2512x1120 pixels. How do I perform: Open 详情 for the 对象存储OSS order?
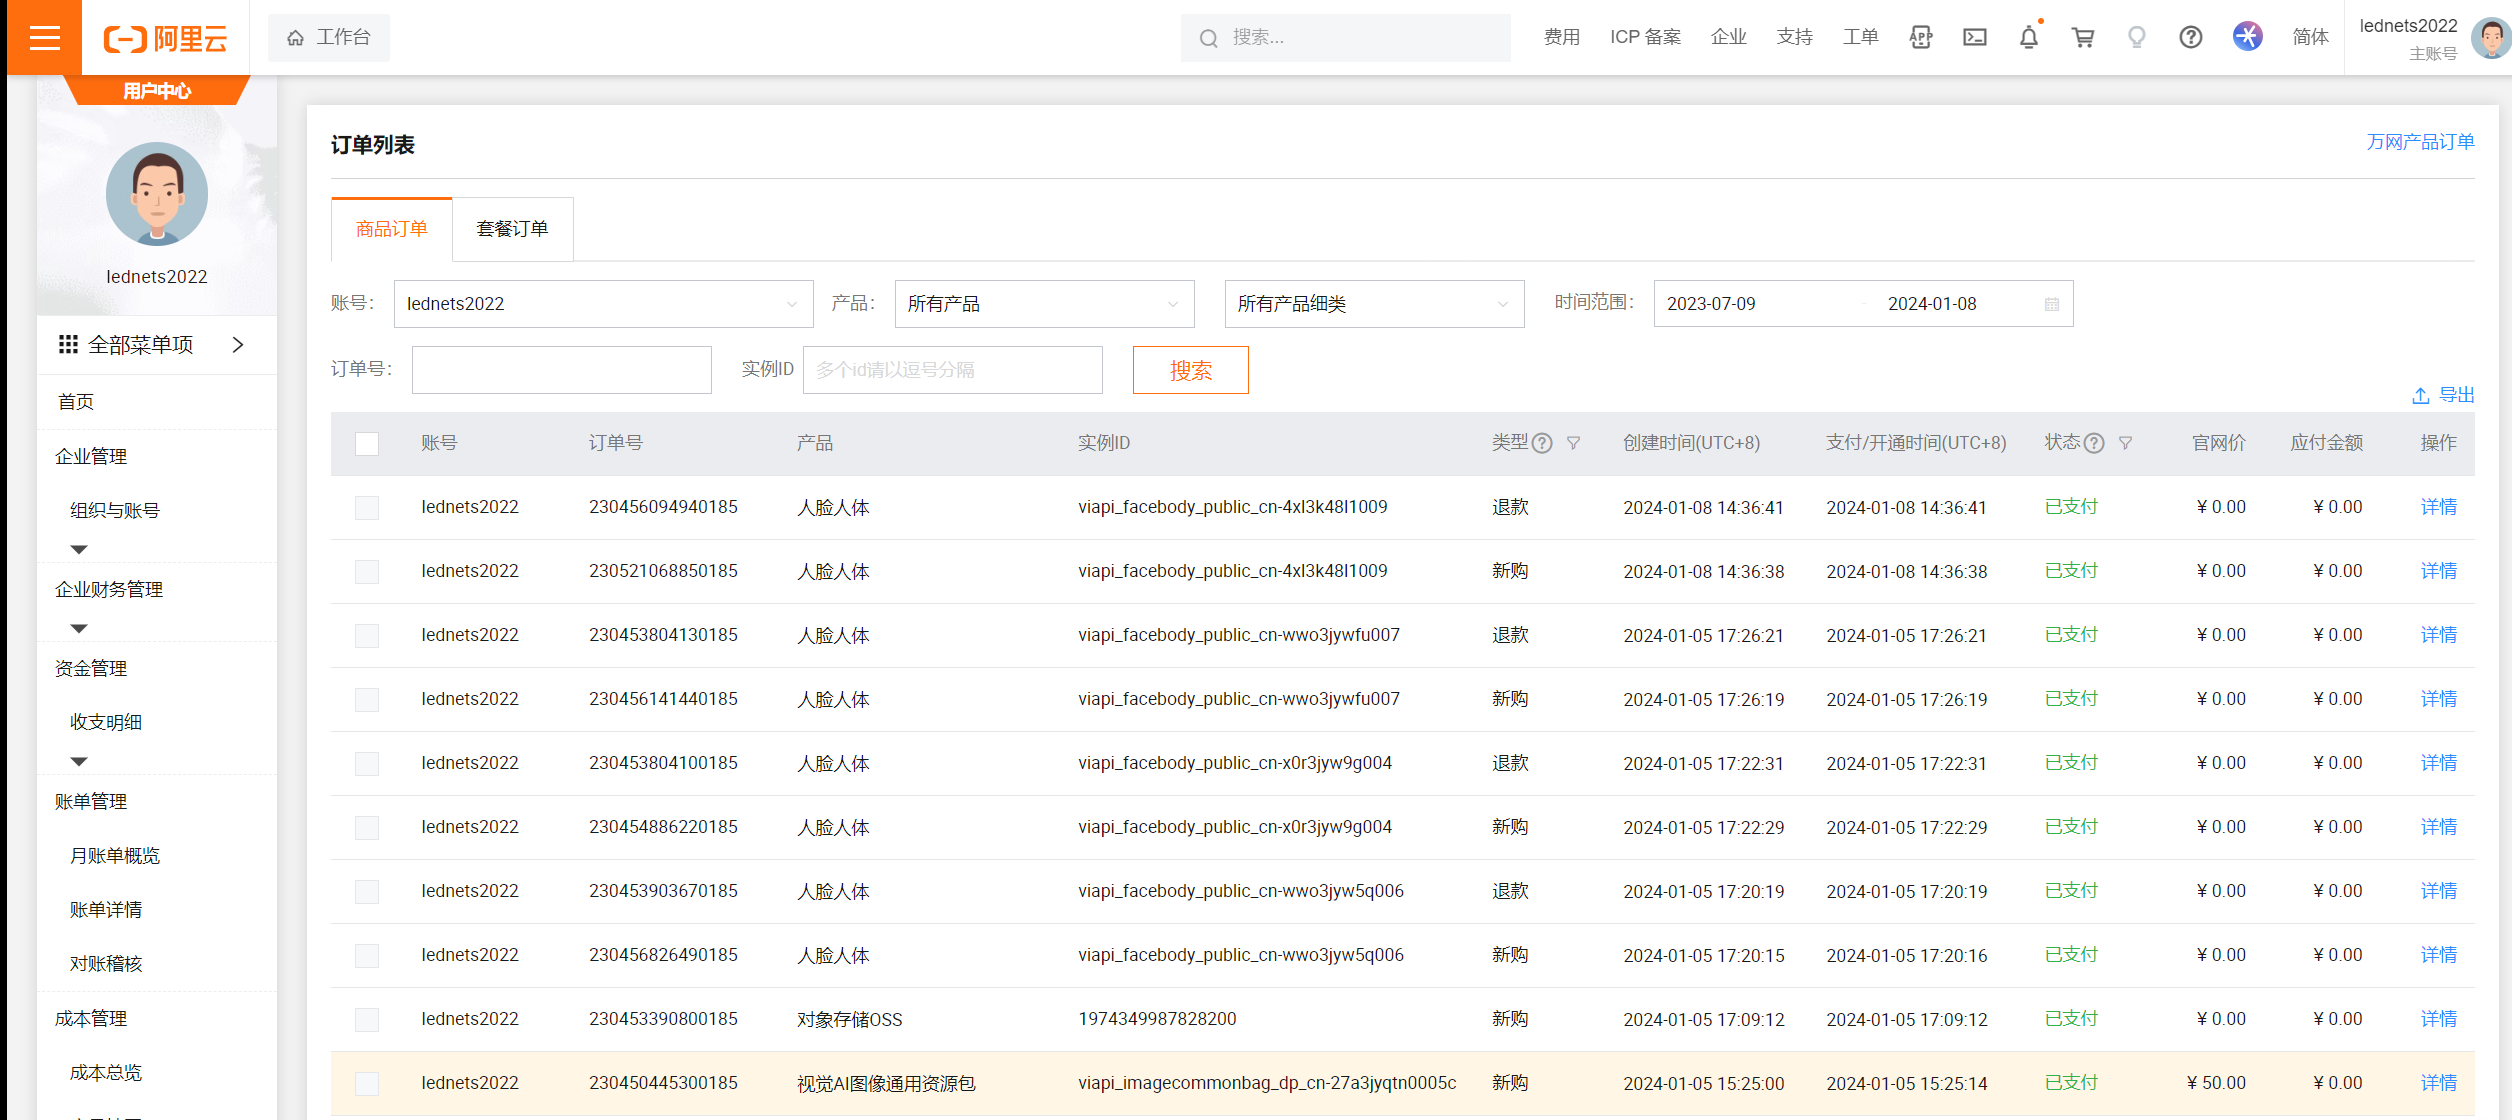(2438, 1019)
